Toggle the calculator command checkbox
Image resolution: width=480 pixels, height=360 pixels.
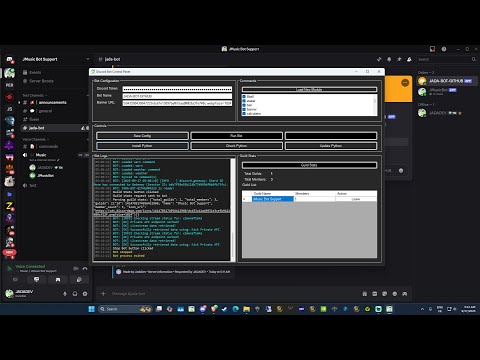244,114
